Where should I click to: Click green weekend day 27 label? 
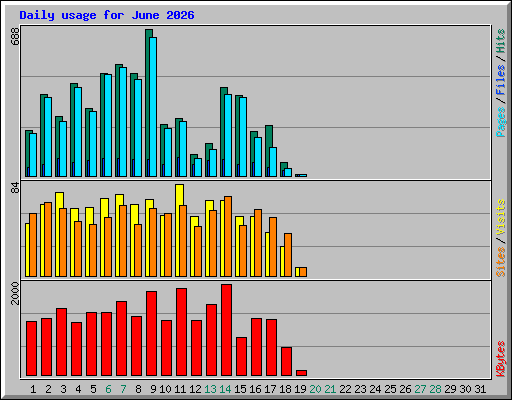(x=420, y=389)
